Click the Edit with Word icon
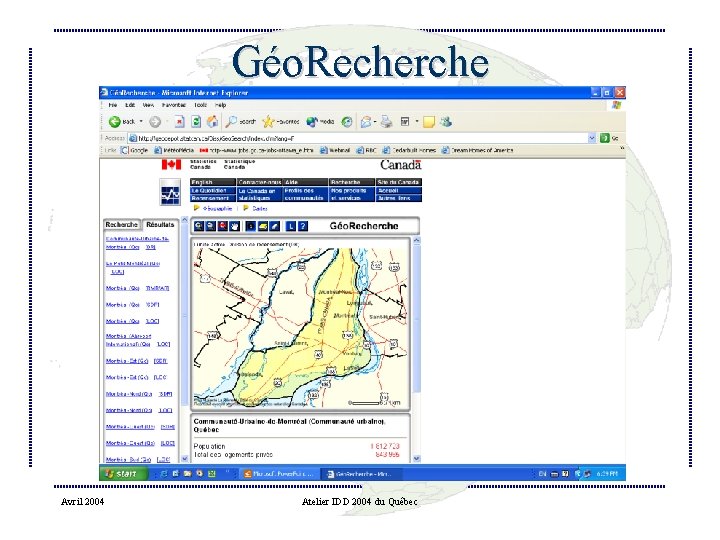 click(x=405, y=122)
